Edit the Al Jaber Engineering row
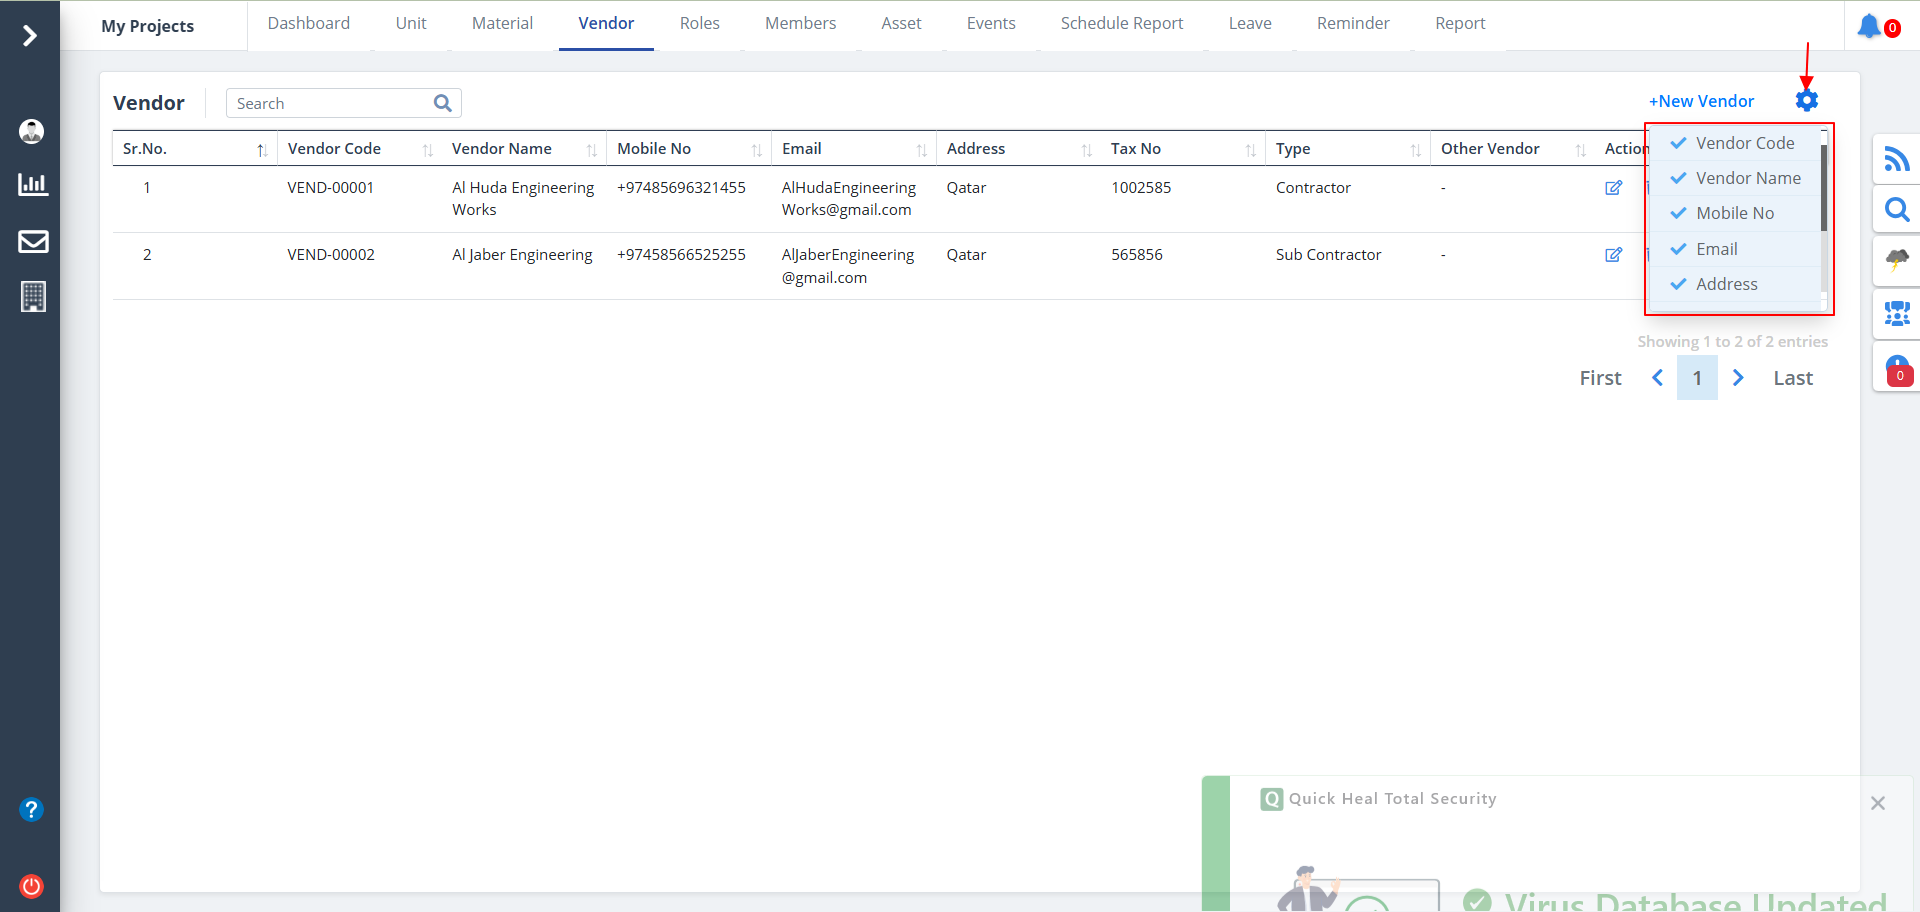 point(1613,255)
